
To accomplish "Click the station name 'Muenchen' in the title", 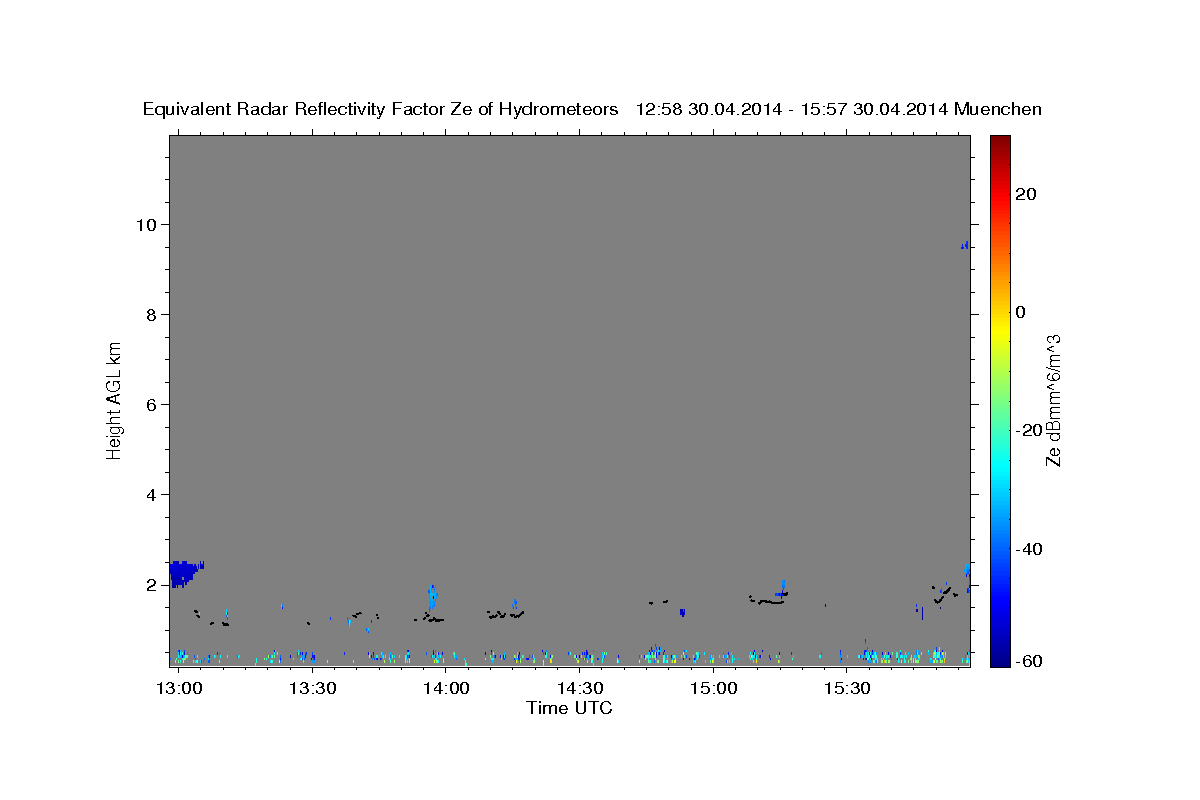I will coord(998,110).
